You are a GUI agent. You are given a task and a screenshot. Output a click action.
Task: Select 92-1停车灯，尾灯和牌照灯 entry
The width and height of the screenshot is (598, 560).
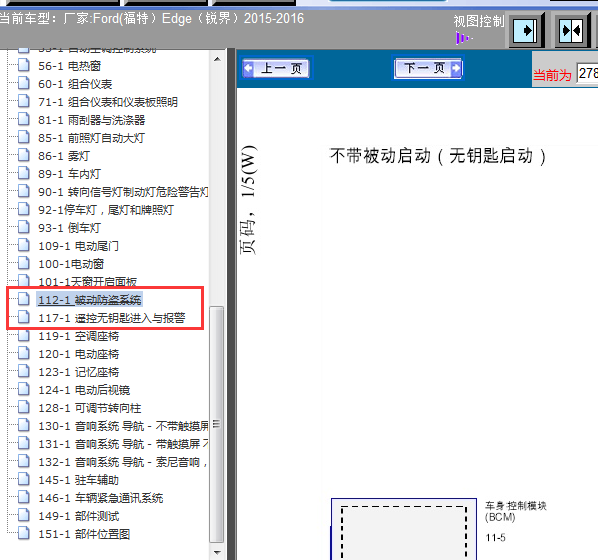pos(106,210)
